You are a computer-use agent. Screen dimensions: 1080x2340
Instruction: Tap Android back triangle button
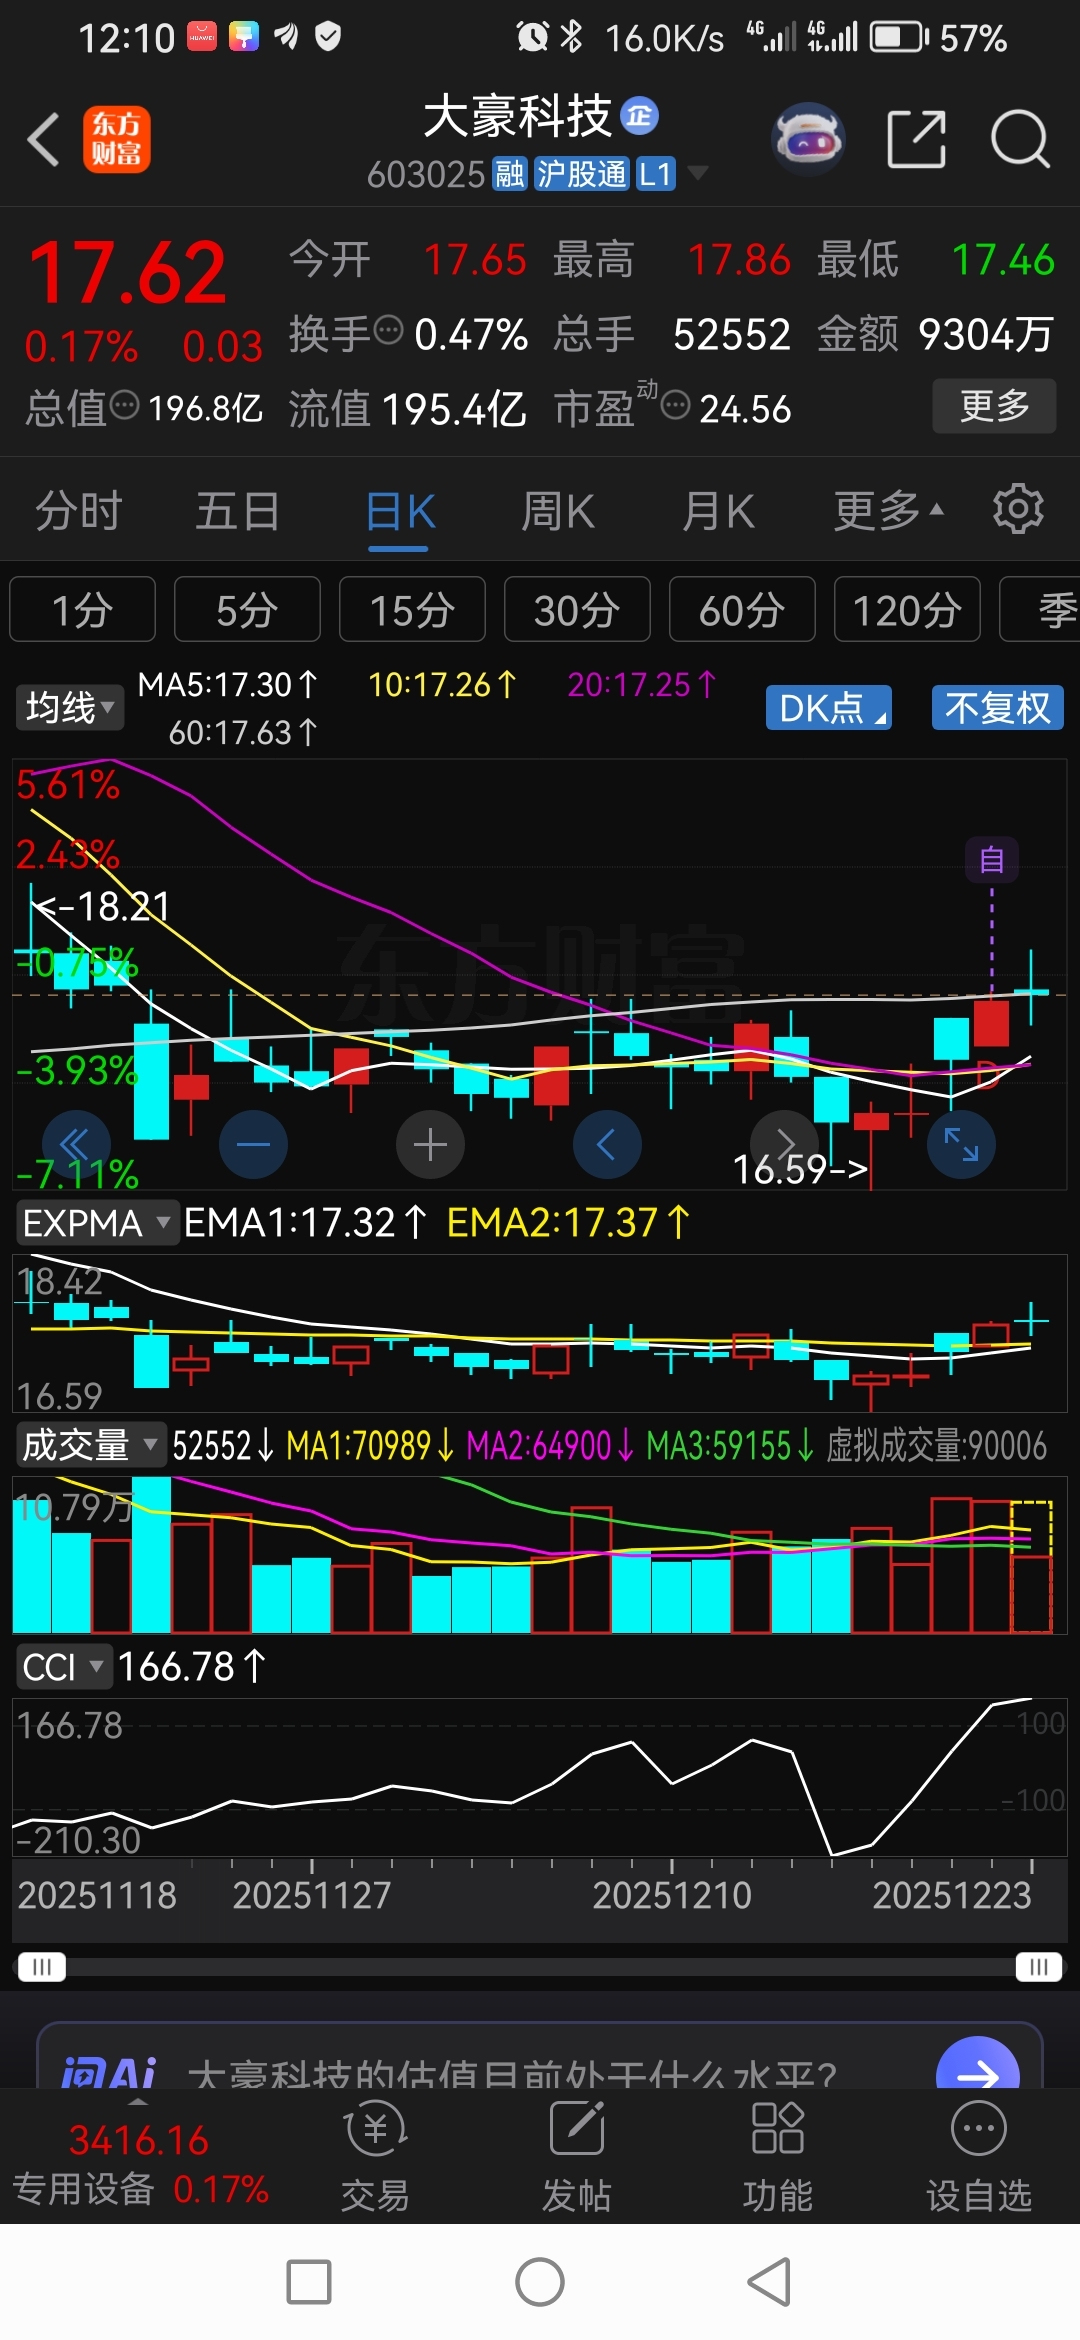770,2282
